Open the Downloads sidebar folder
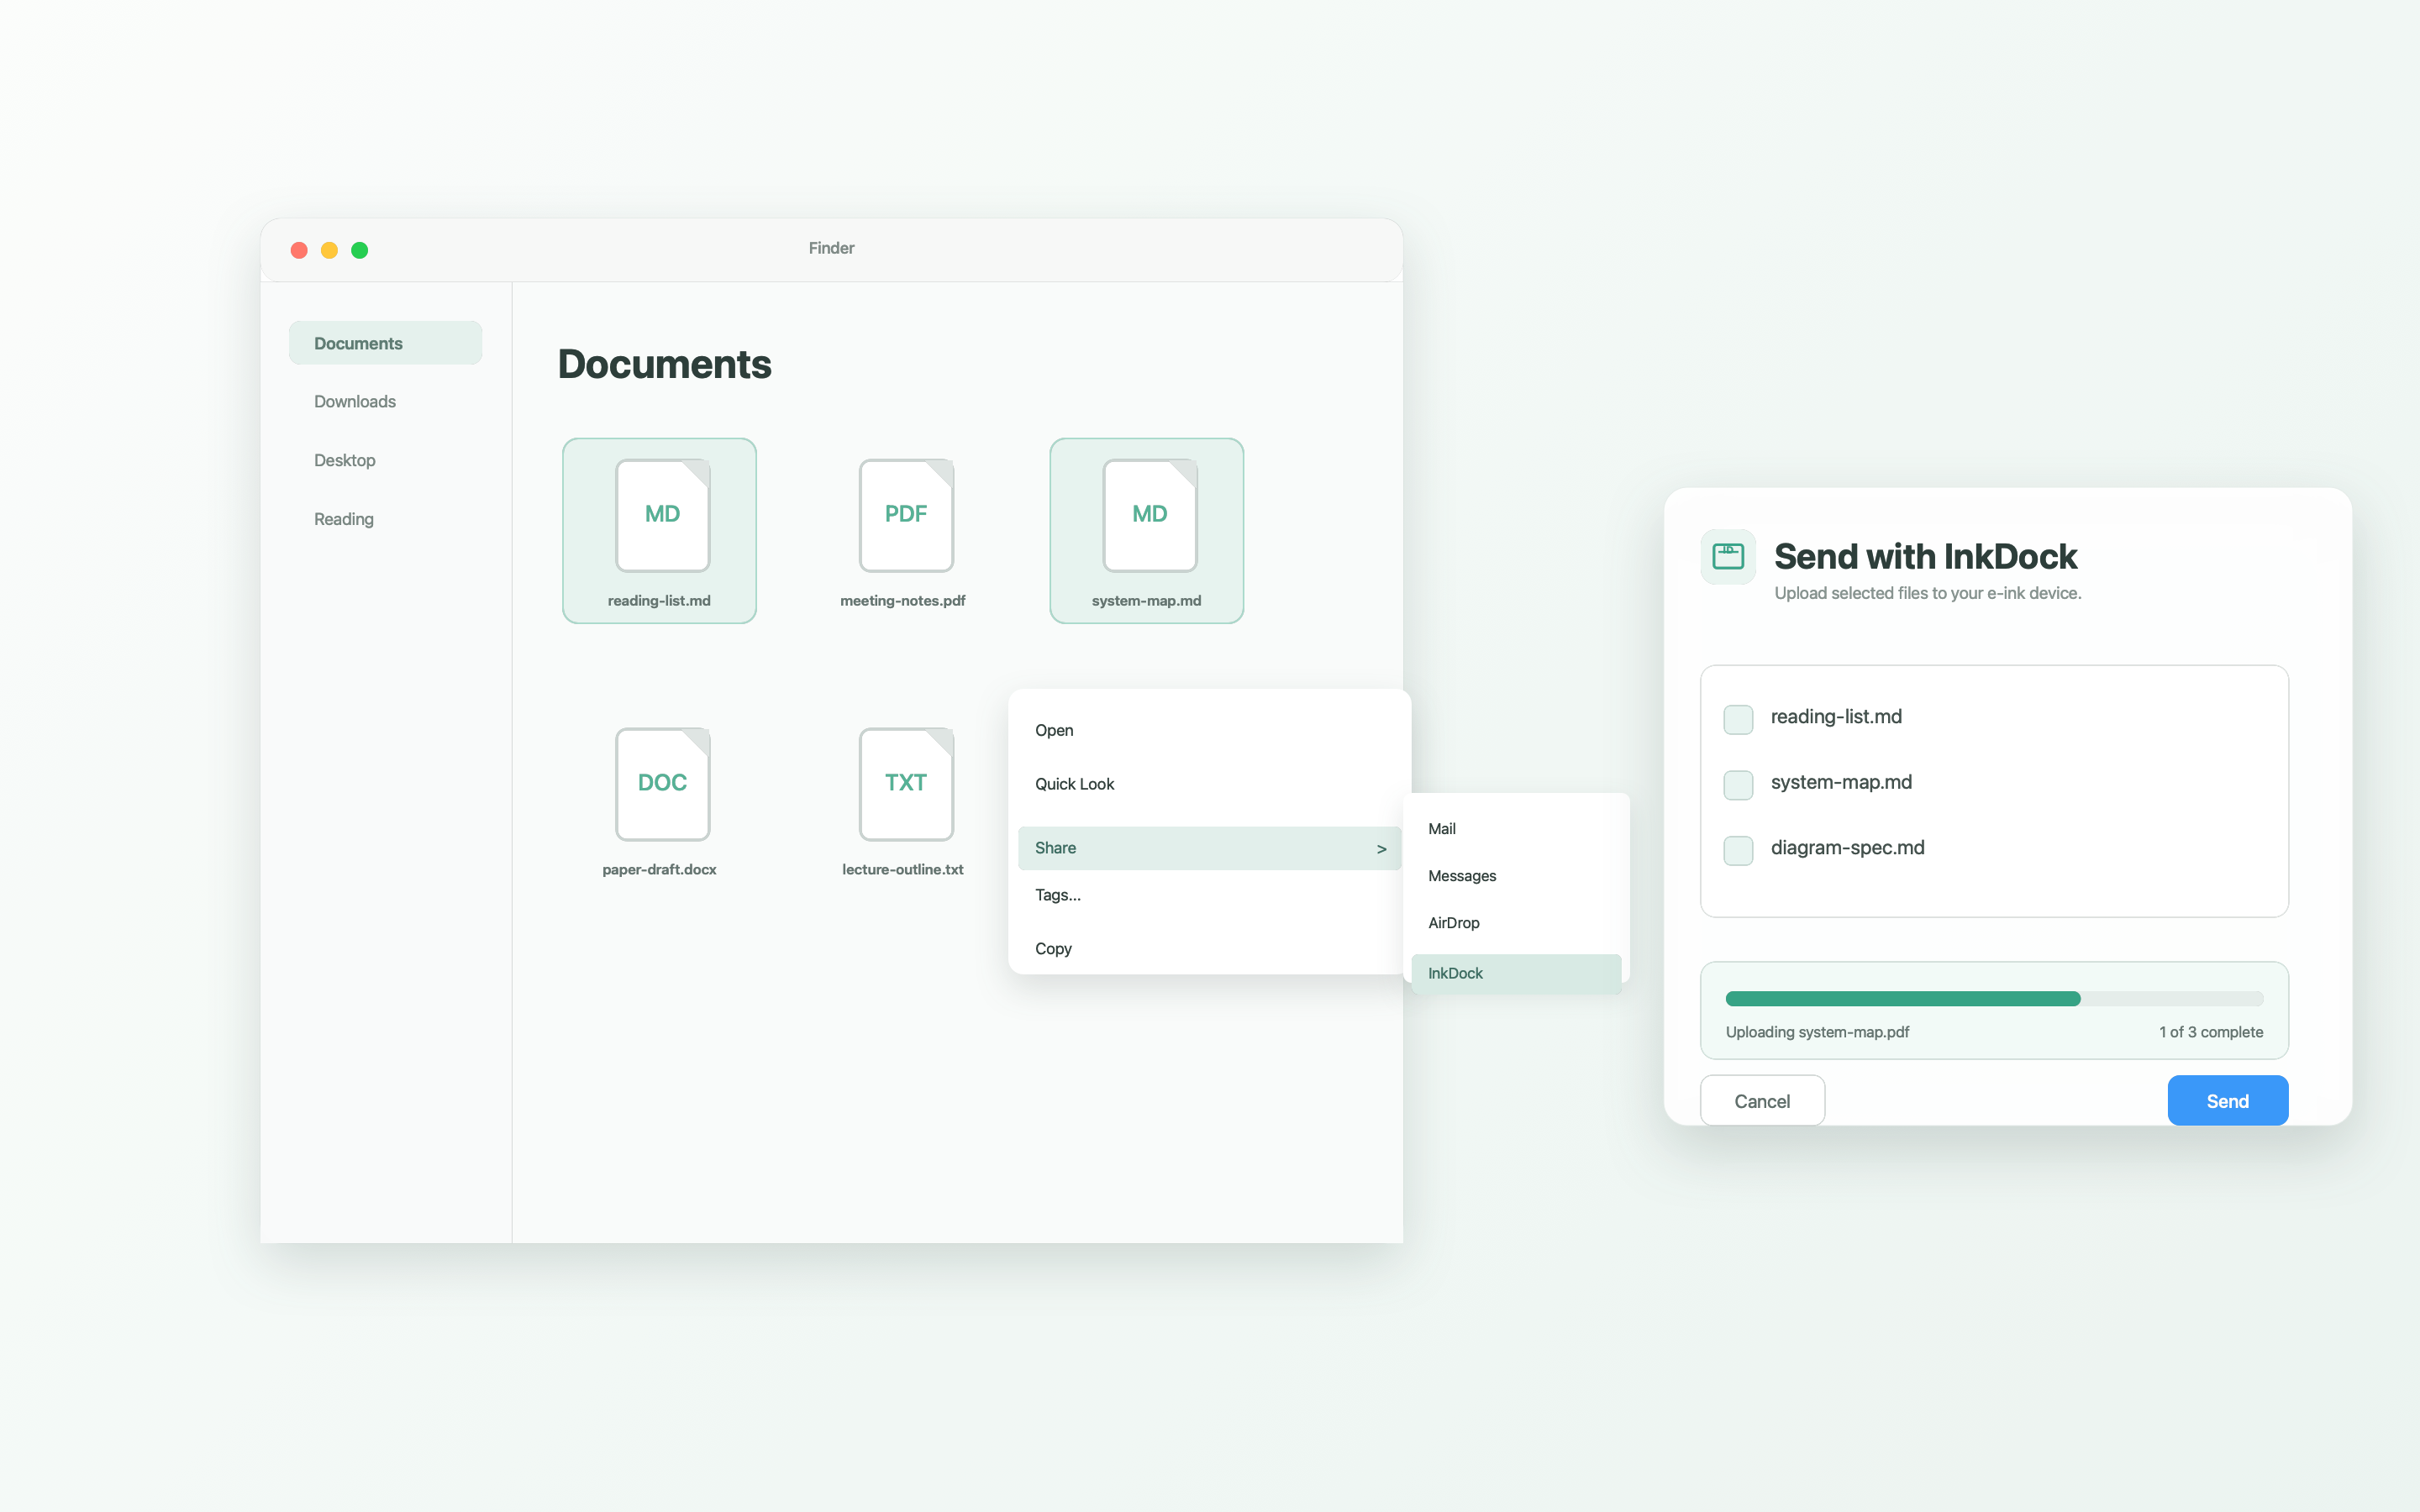The width and height of the screenshot is (2420, 1512). coord(385,402)
